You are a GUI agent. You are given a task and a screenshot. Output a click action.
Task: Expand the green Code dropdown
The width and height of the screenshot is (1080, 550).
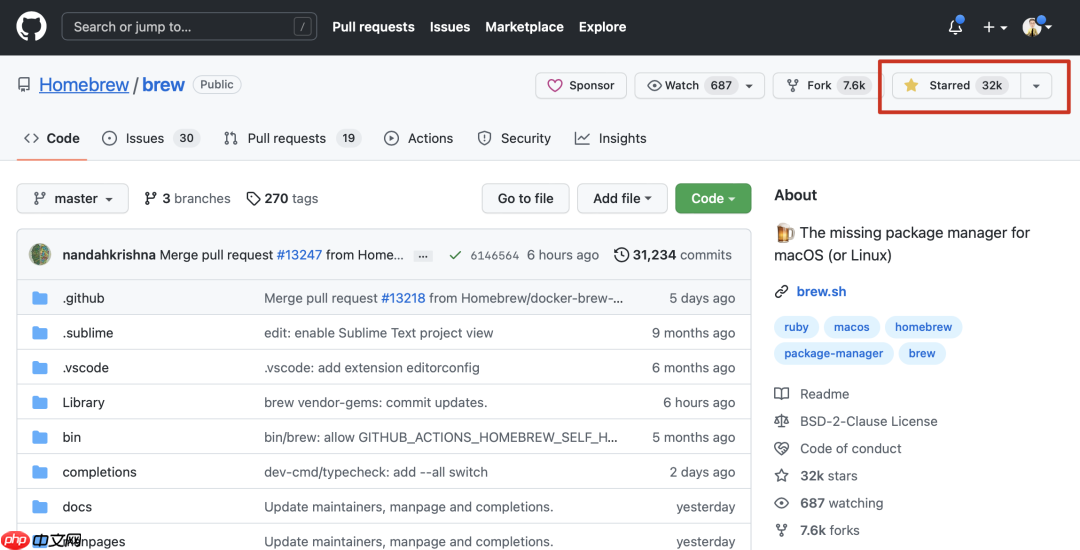point(712,199)
